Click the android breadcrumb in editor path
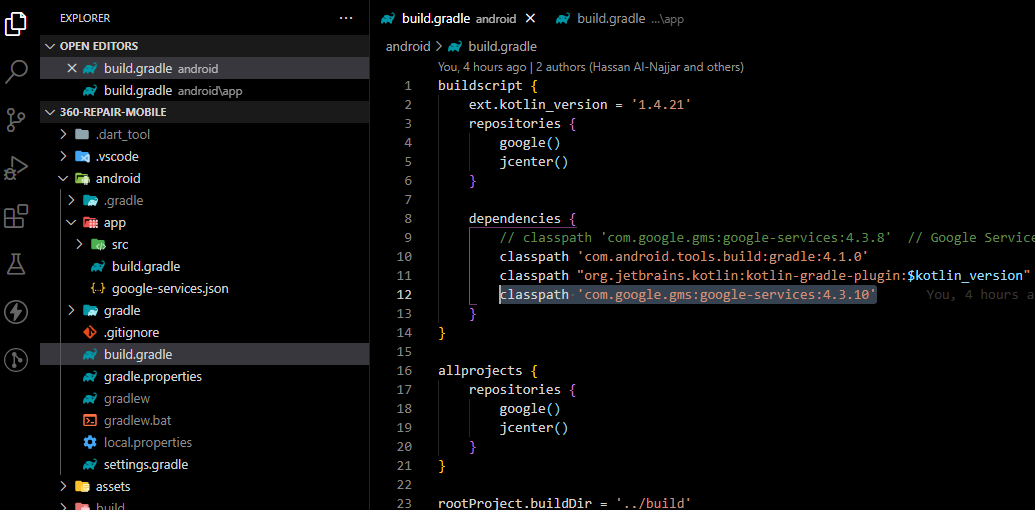Image resolution: width=1035 pixels, height=510 pixels. (x=407, y=46)
